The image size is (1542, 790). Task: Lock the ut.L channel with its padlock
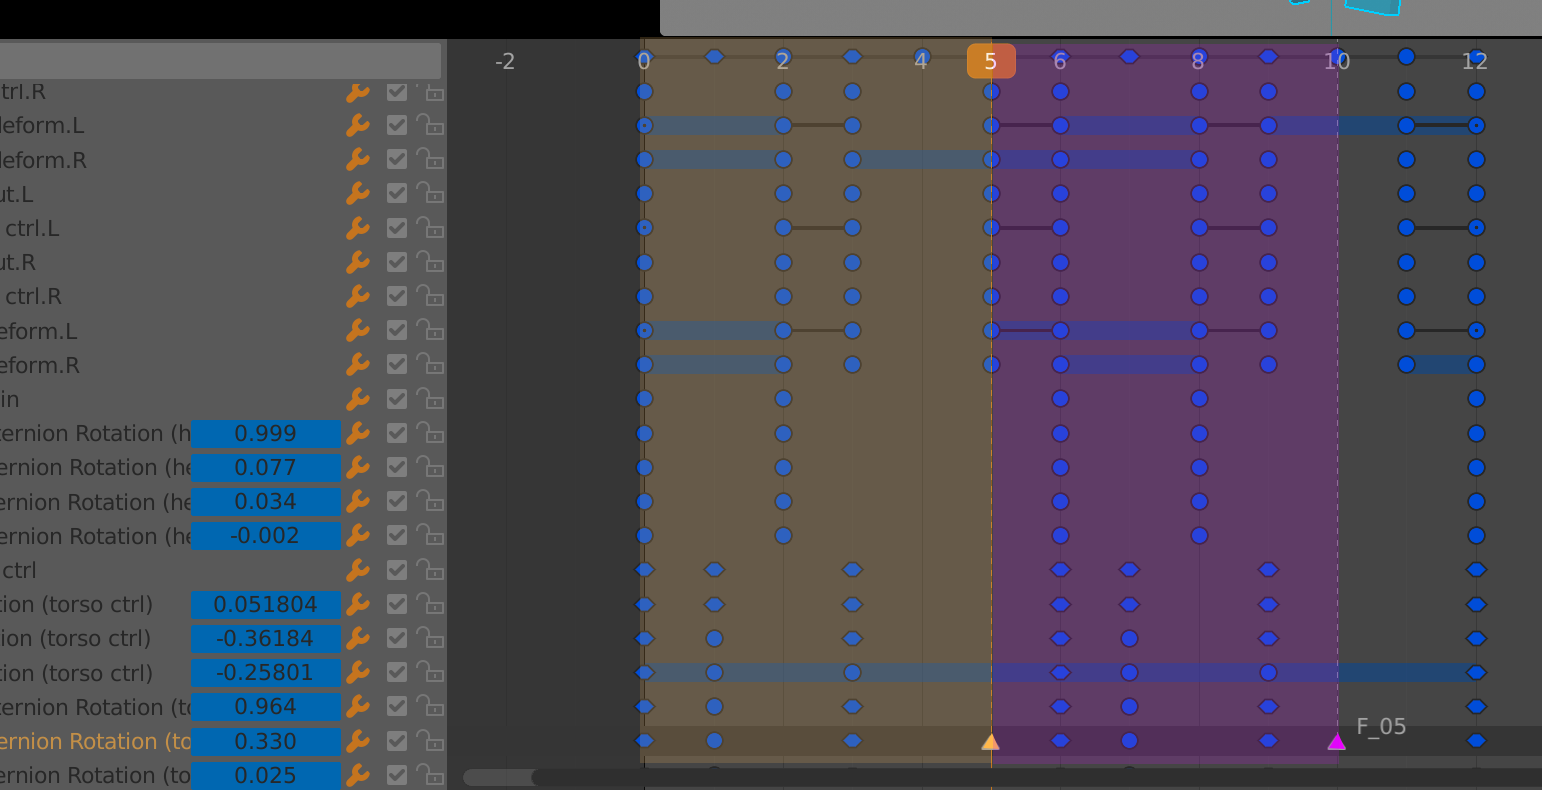(430, 194)
